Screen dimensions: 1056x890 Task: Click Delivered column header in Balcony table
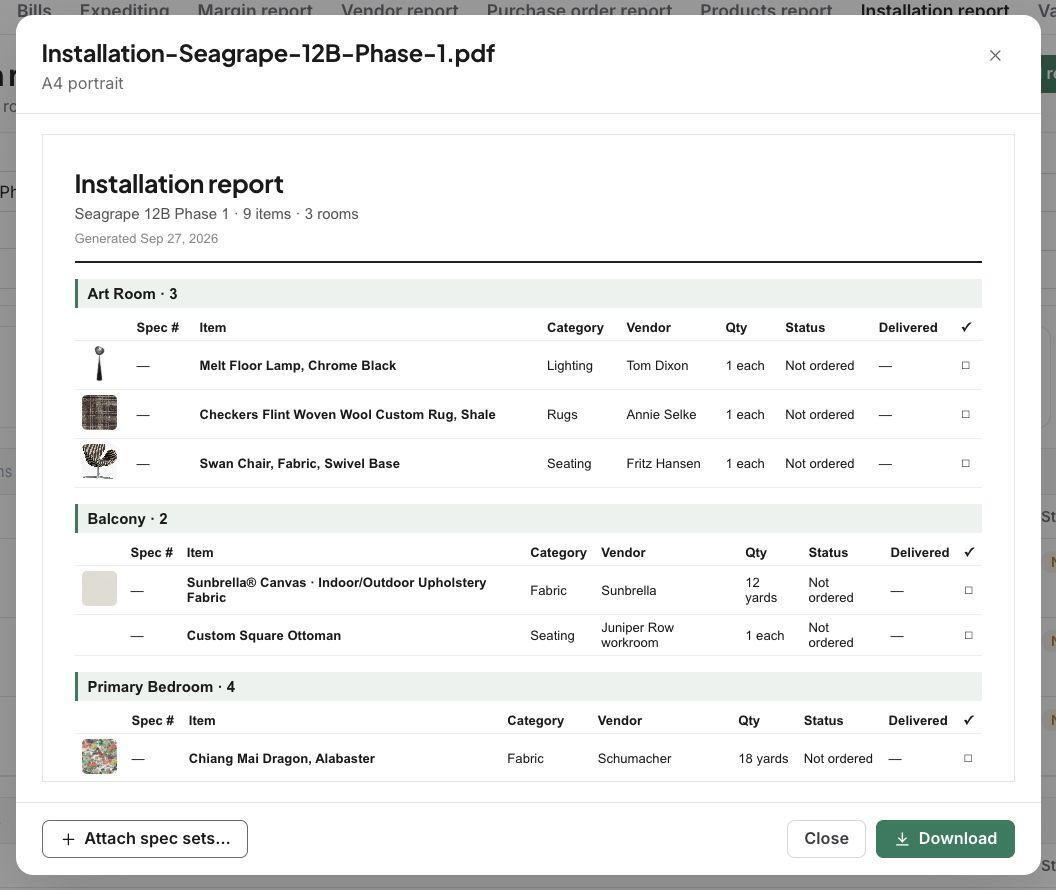[x=919, y=553]
